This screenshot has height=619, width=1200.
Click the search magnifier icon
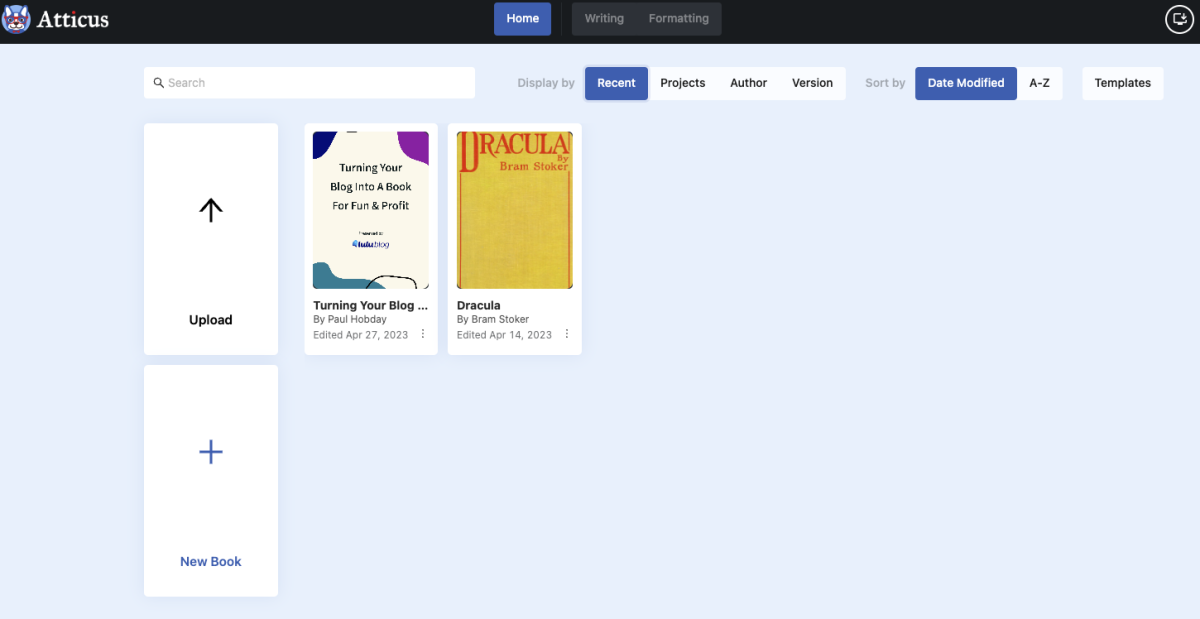pos(158,83)
